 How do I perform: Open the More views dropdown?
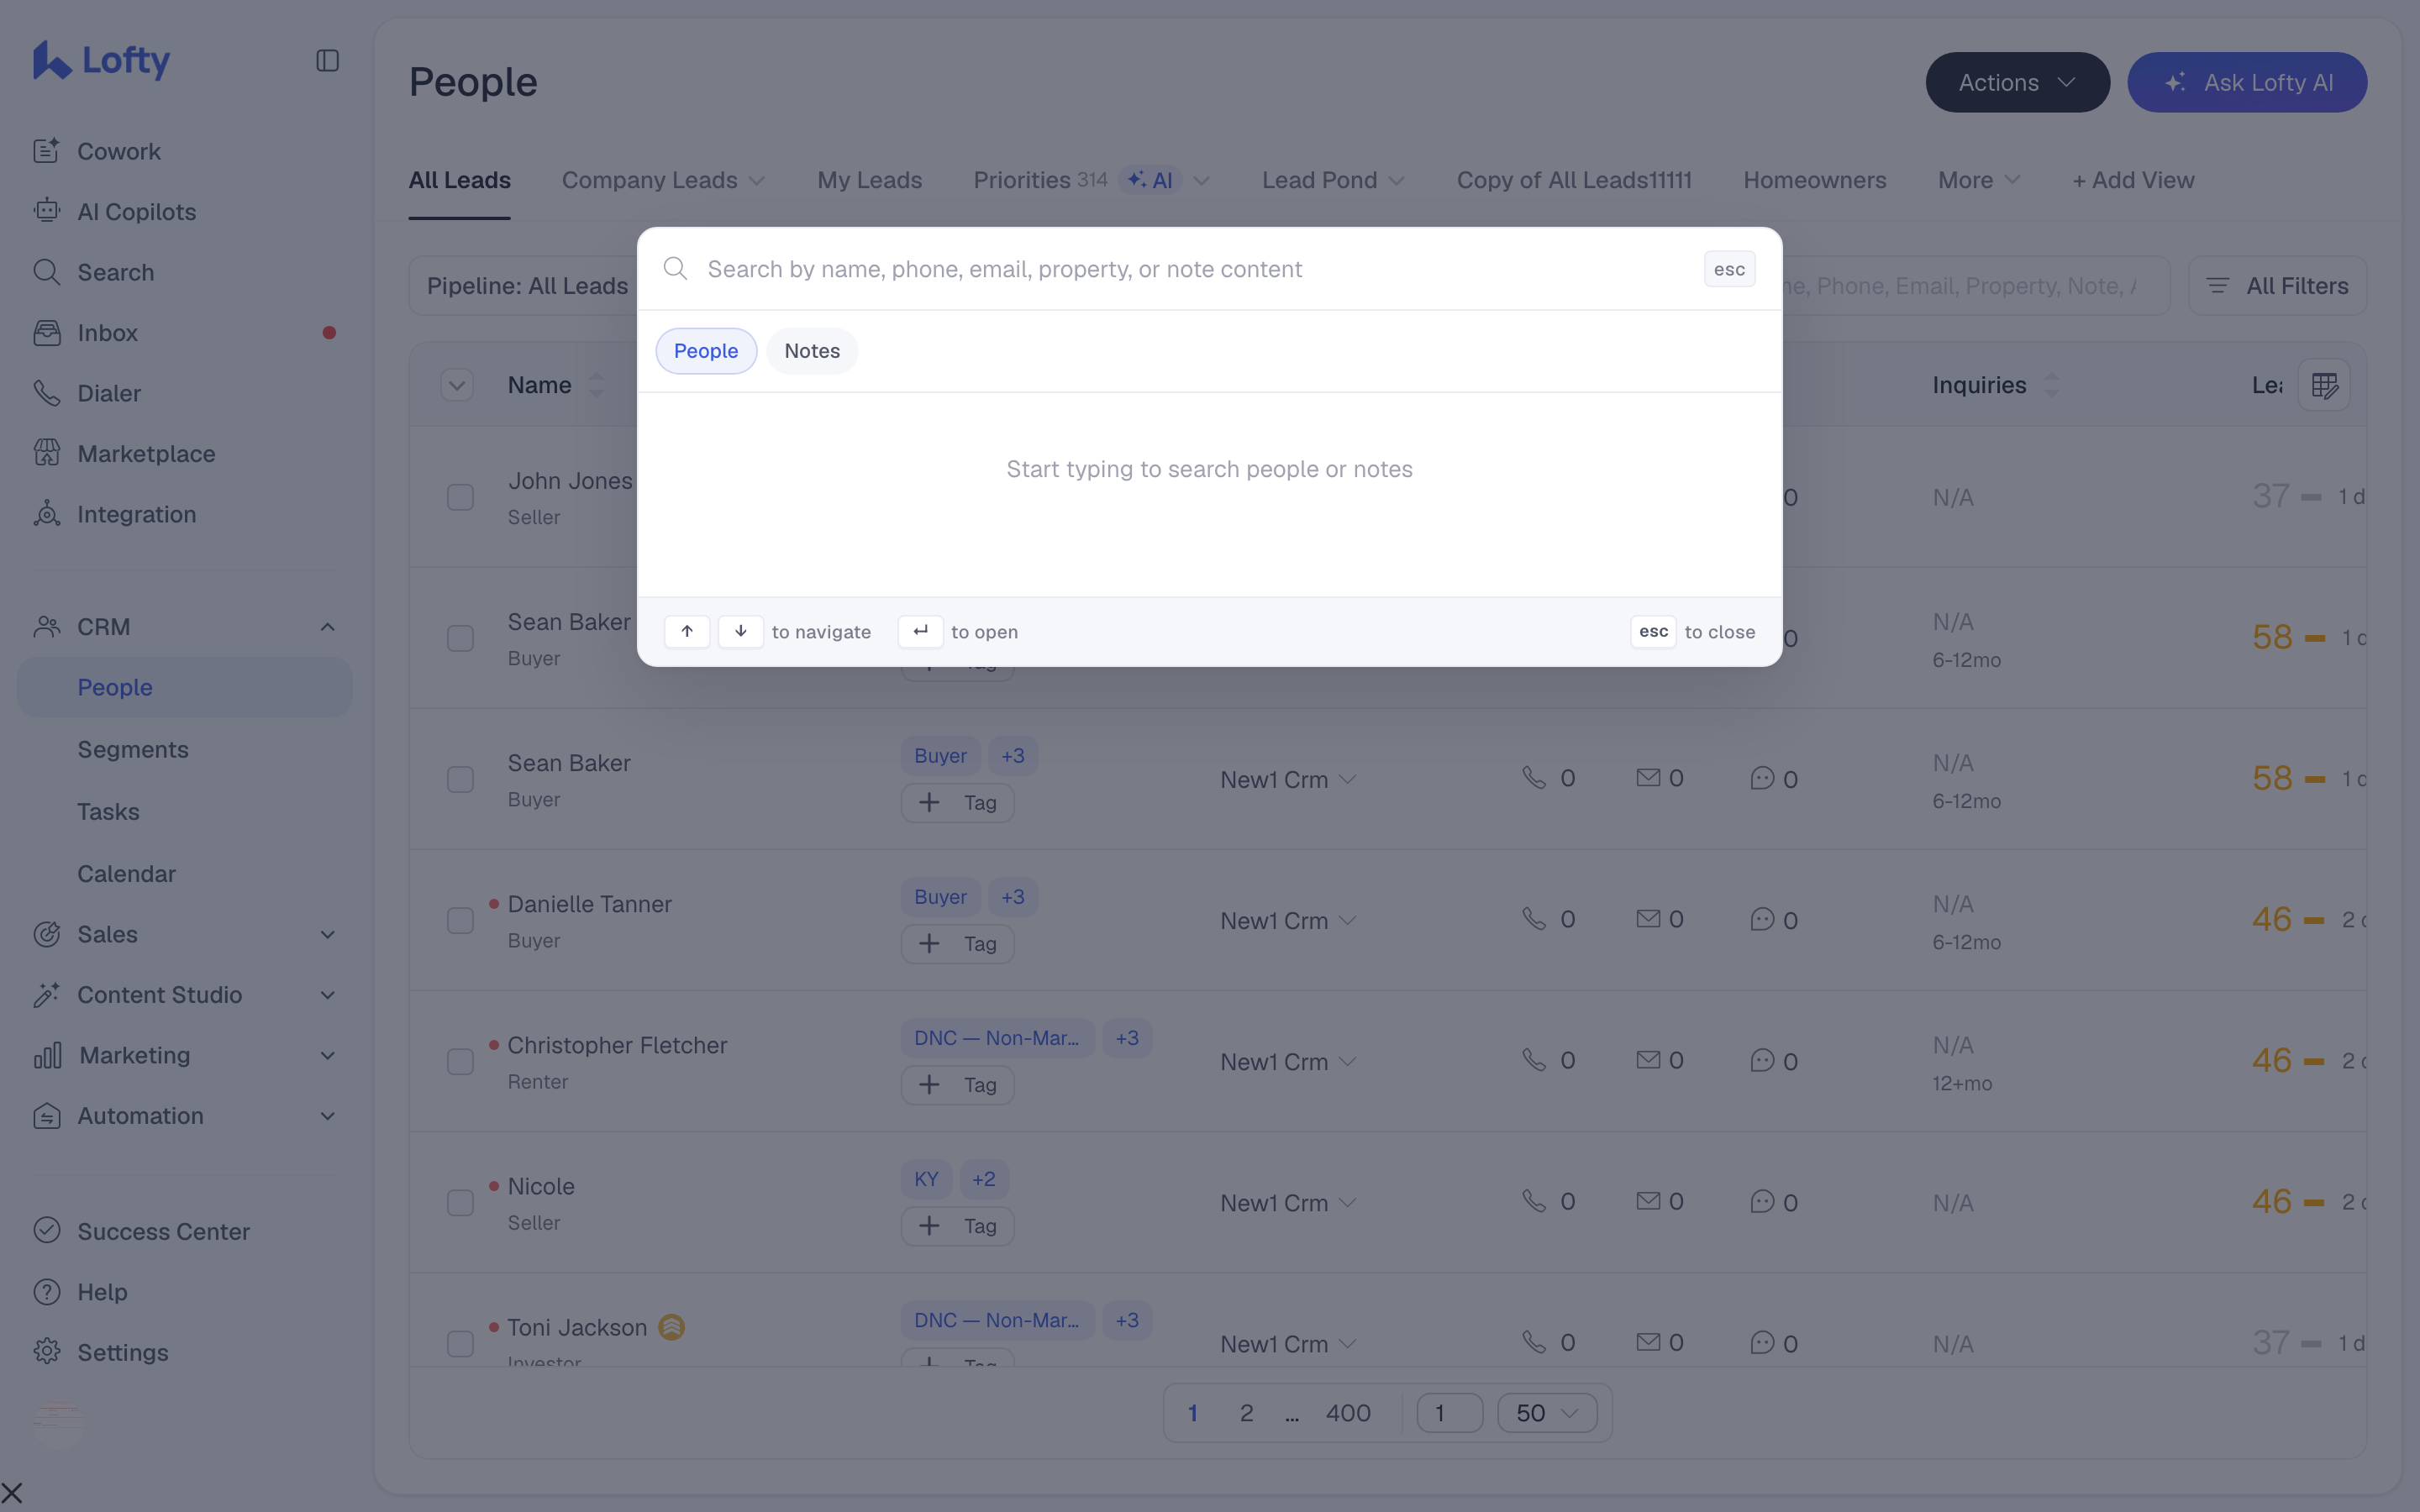click(x=1978, y=180)
